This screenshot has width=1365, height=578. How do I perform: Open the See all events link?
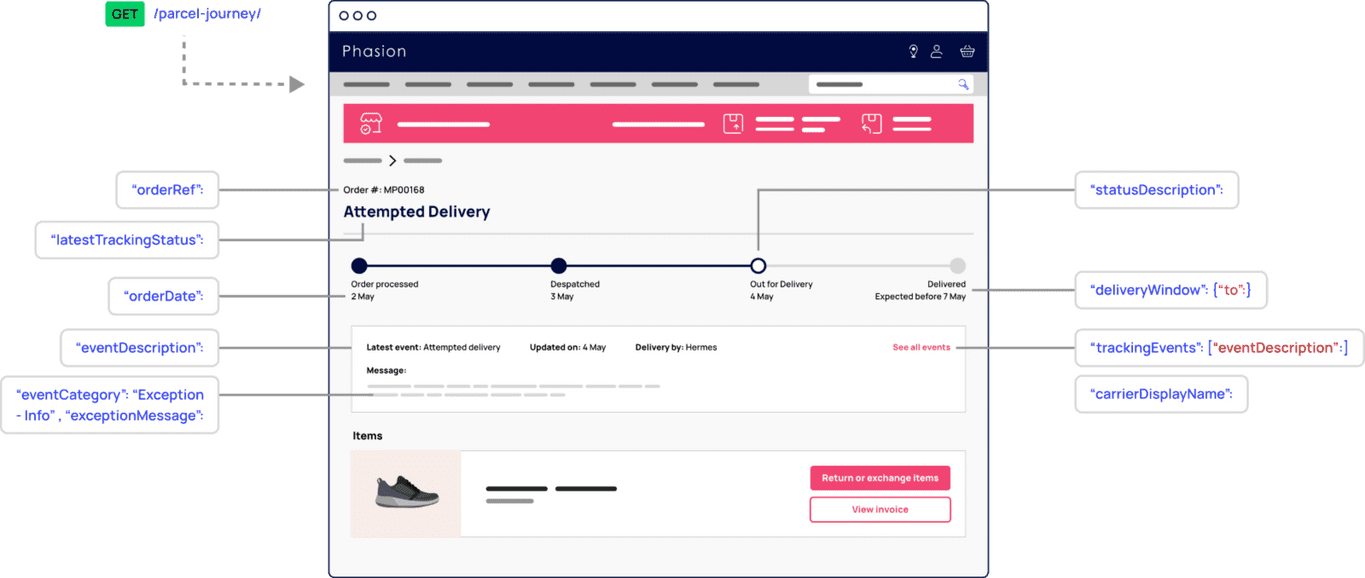point(921,348)
